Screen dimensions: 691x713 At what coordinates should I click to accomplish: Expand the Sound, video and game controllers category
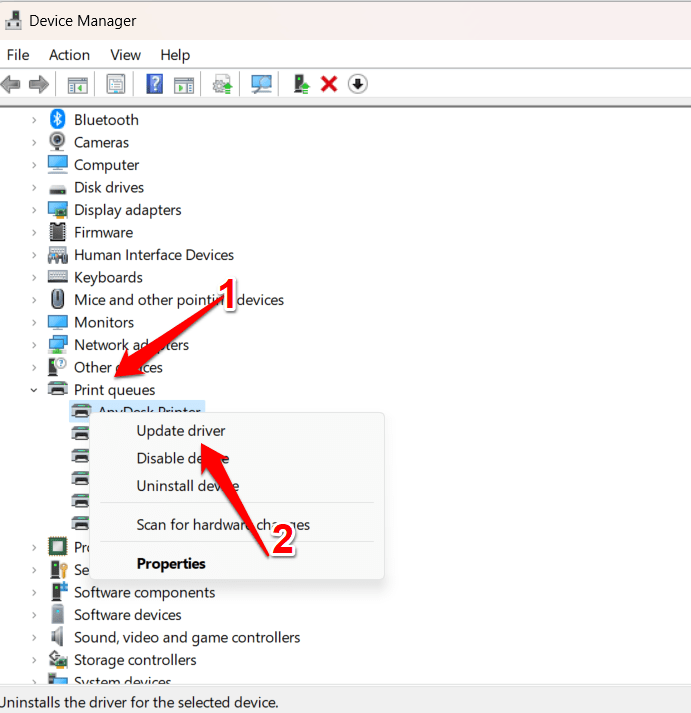pos(34,638)
